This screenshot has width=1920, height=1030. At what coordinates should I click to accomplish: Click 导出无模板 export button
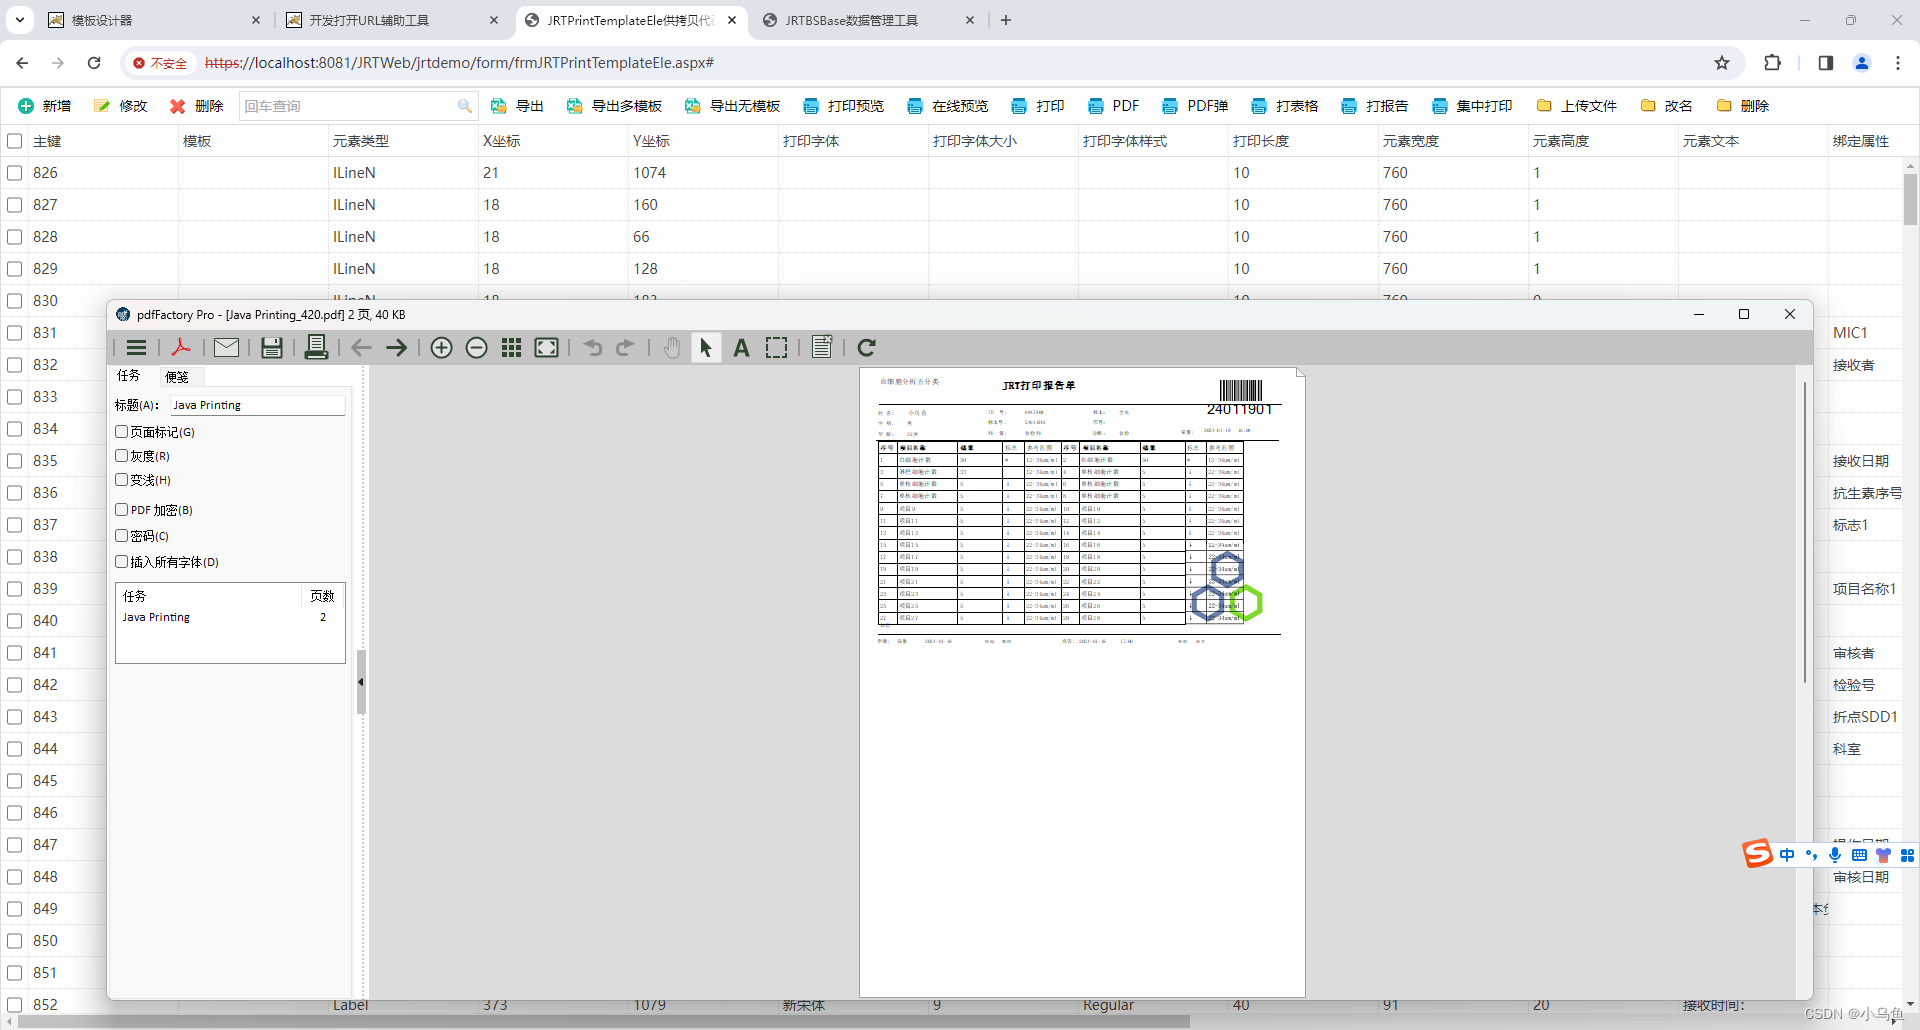732,106
